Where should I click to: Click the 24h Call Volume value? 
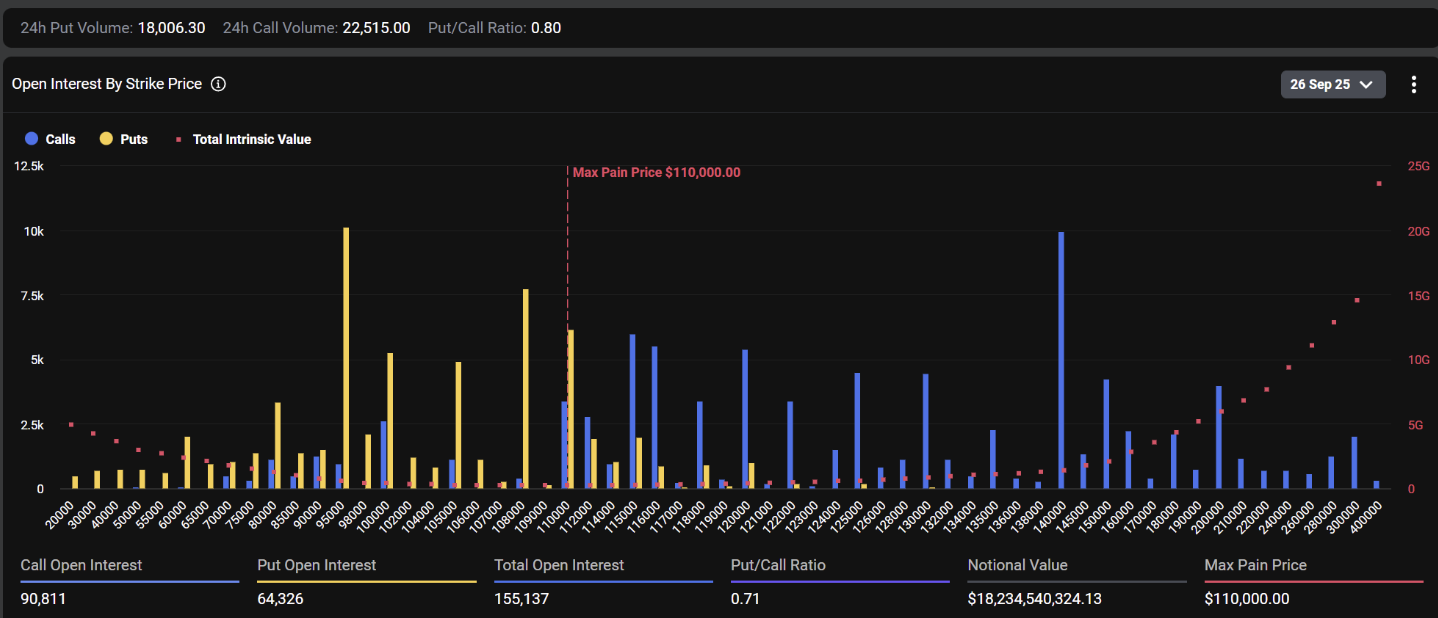(x=376, y=28)
